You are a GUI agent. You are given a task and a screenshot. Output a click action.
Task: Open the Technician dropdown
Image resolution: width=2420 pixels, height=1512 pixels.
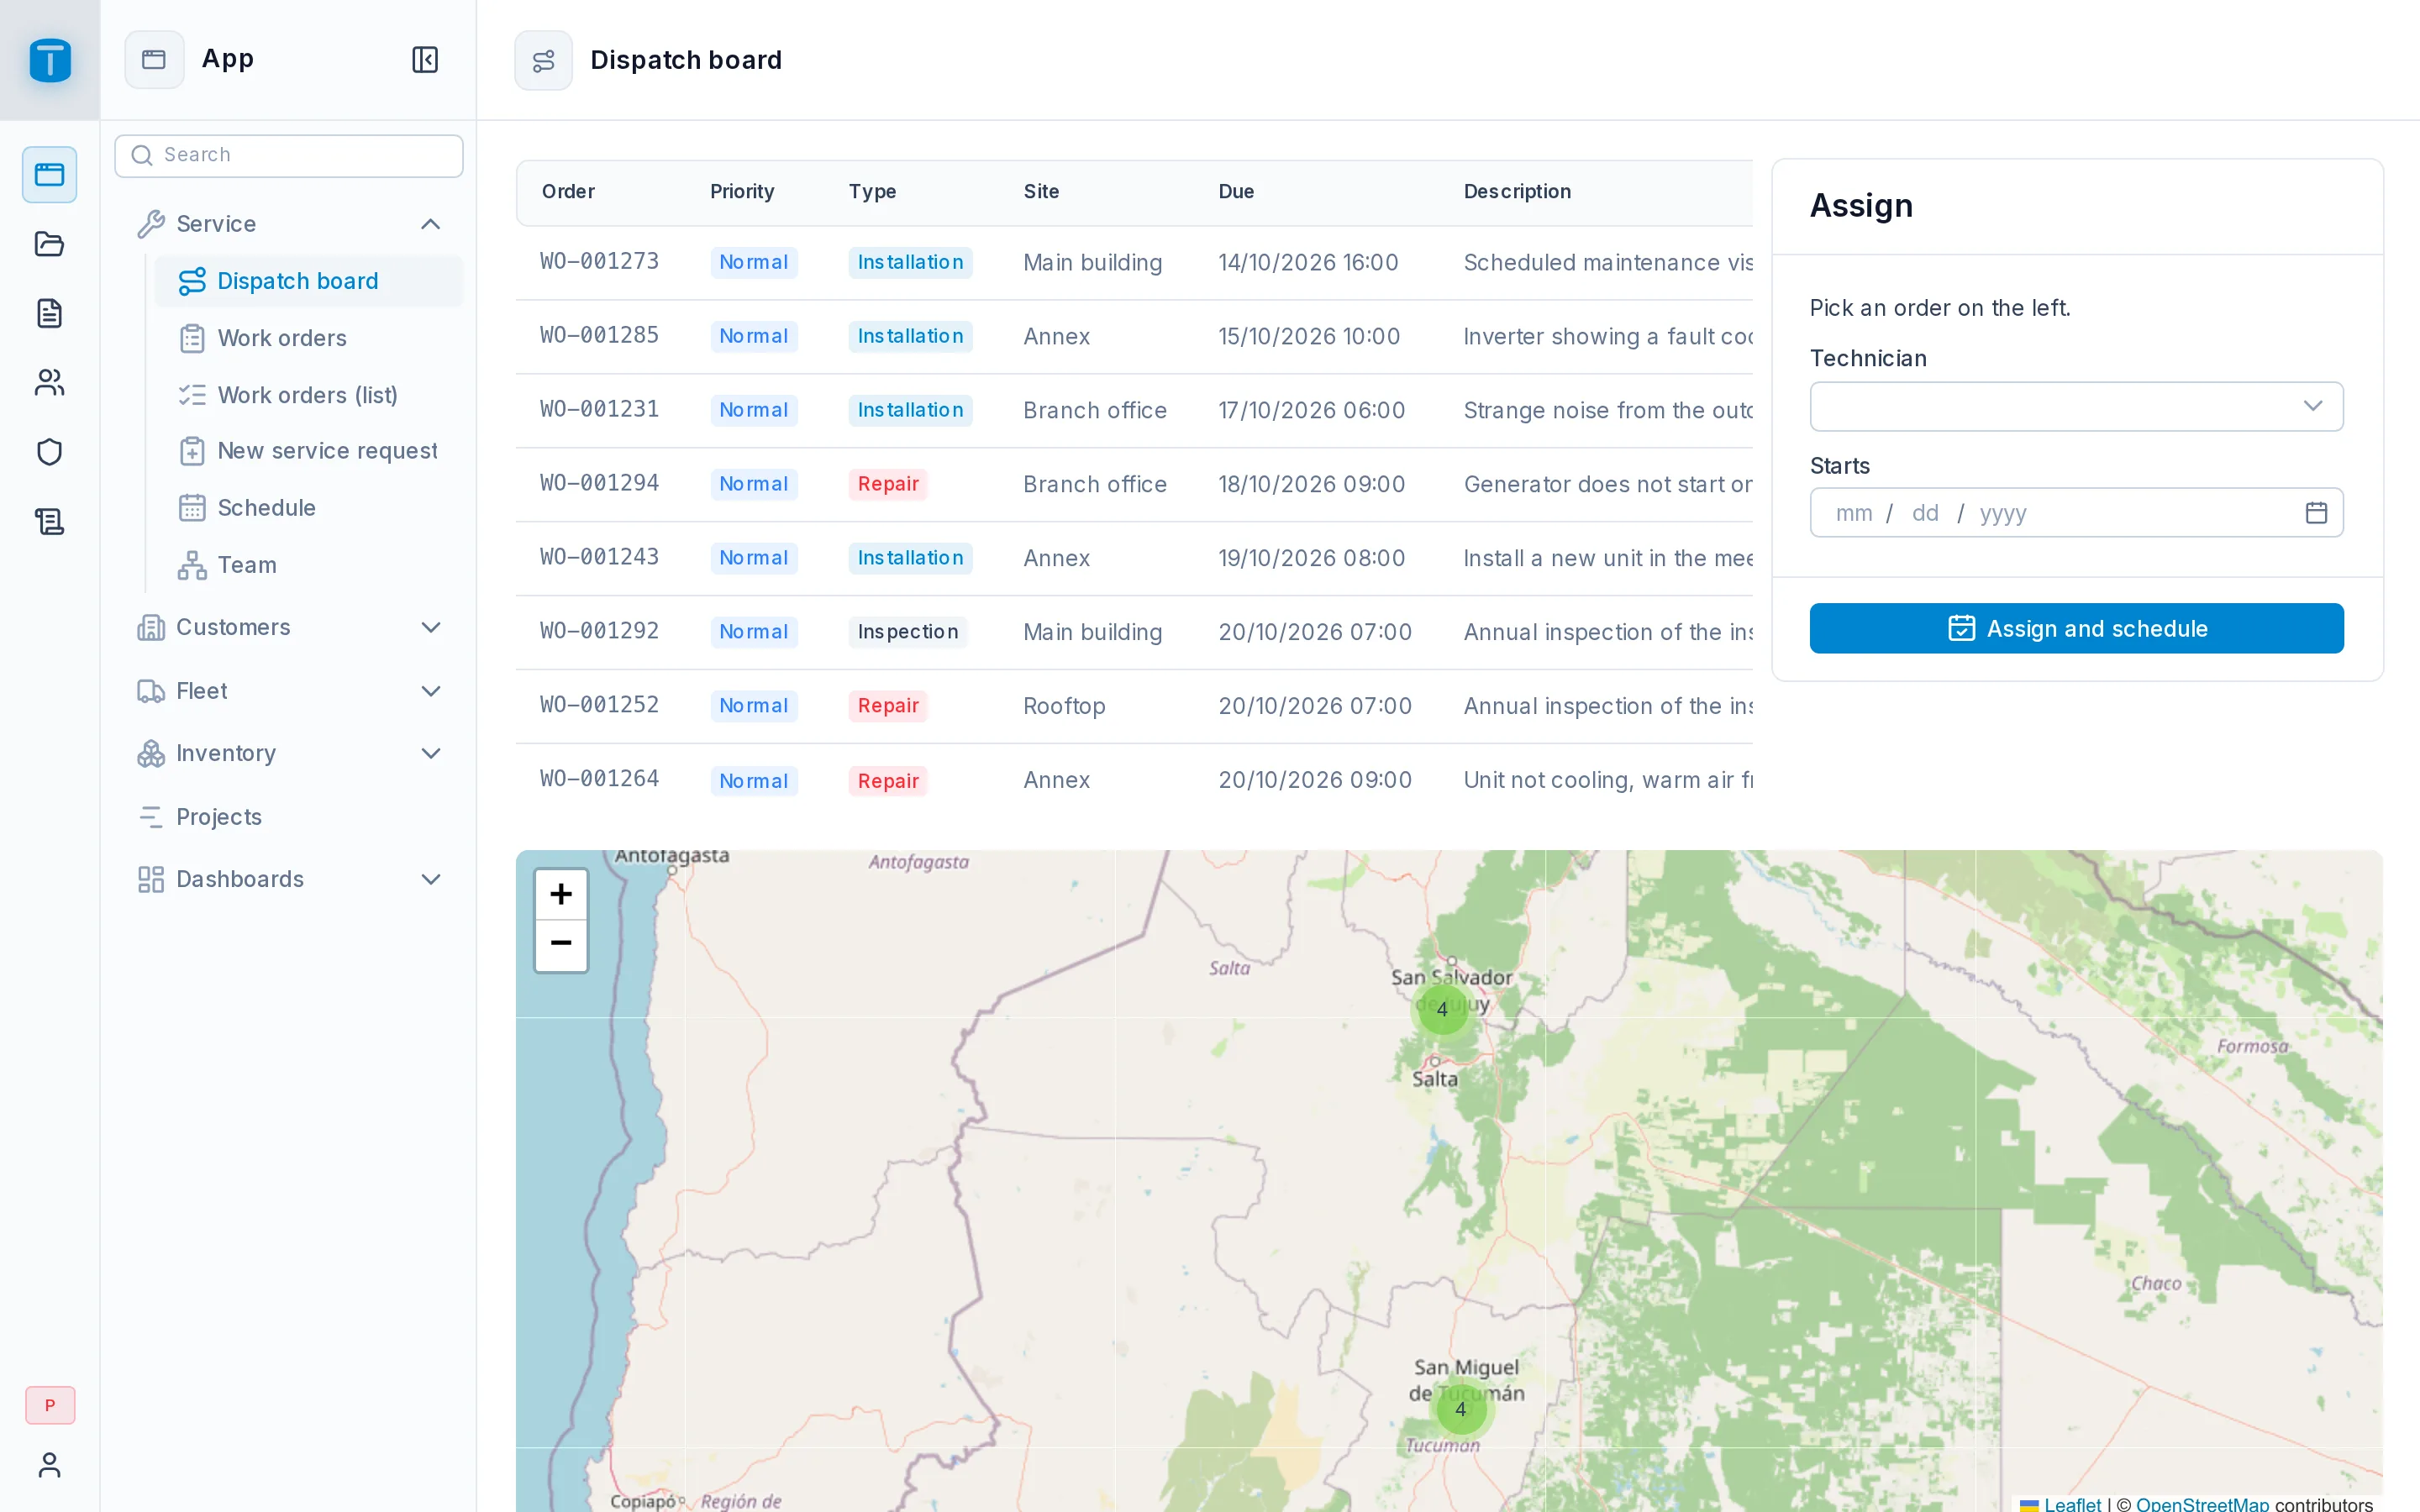coord(2076,406)
